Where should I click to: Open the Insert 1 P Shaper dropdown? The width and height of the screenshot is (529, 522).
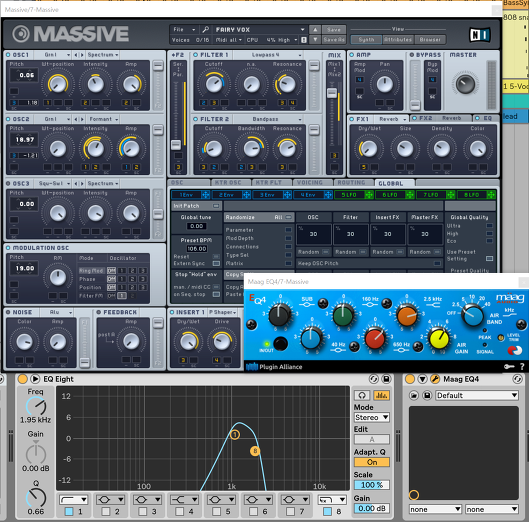(222, 312)
